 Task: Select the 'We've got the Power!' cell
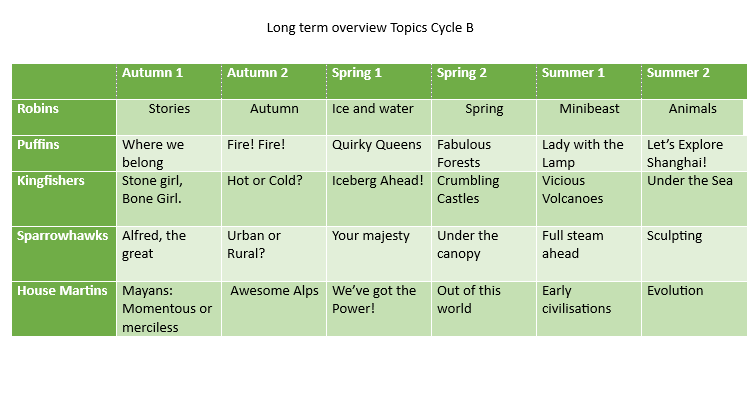pyautogui.click(x=374, y=299)
